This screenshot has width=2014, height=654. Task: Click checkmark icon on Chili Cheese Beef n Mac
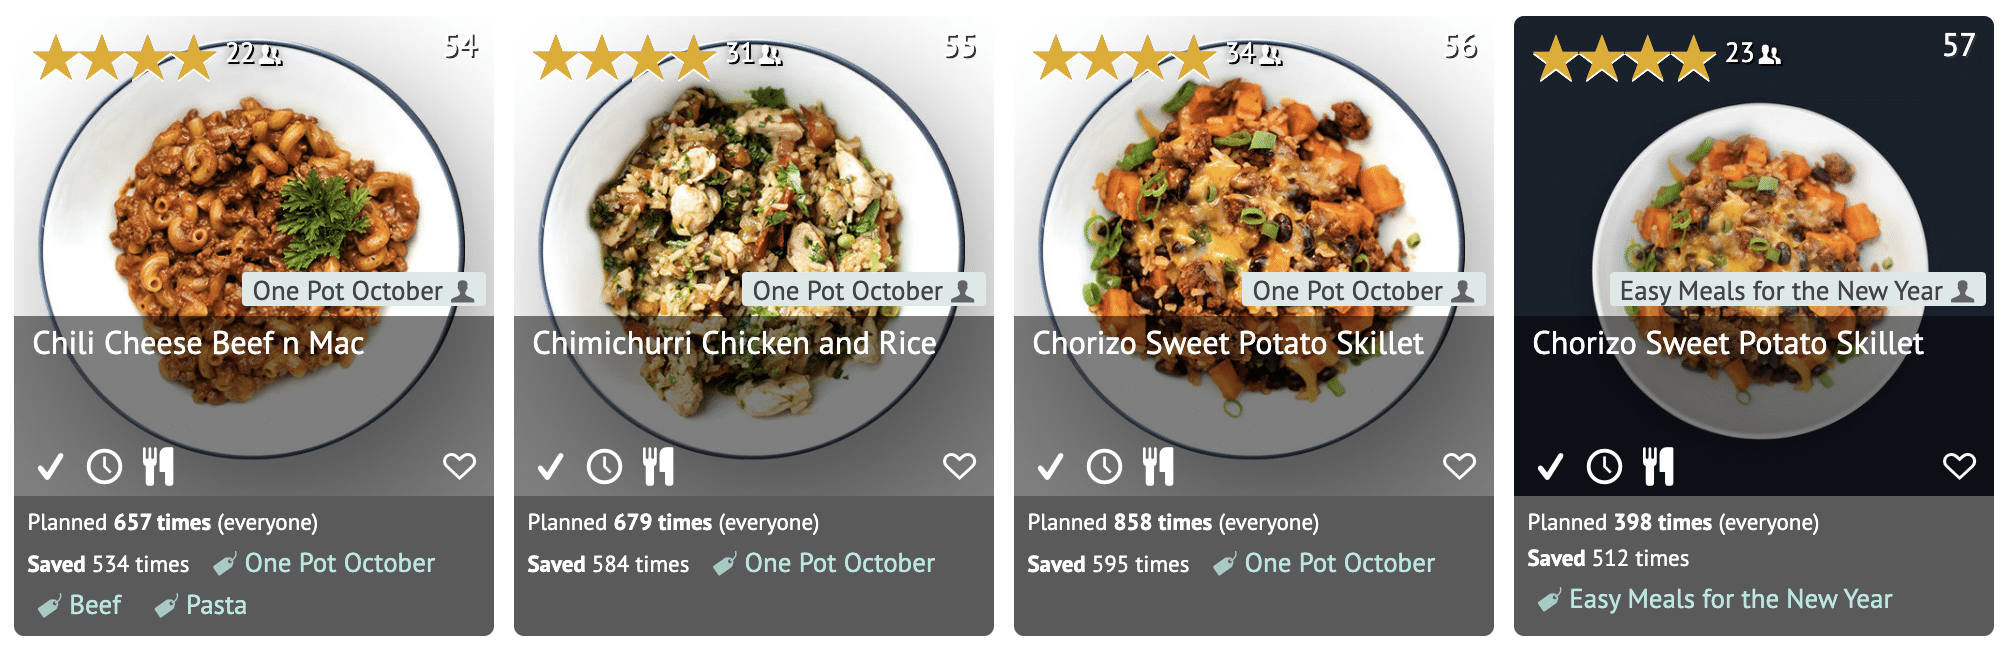(x=50, y=466)
